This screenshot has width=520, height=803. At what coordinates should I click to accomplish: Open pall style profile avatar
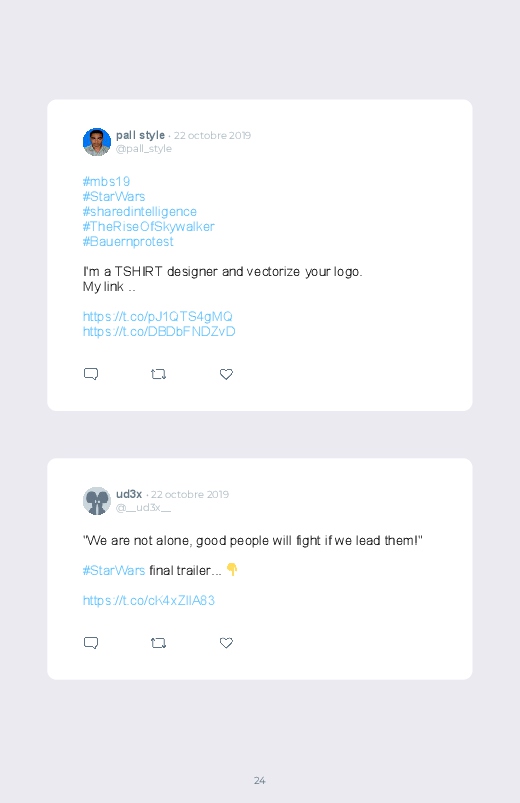(97, 142)
